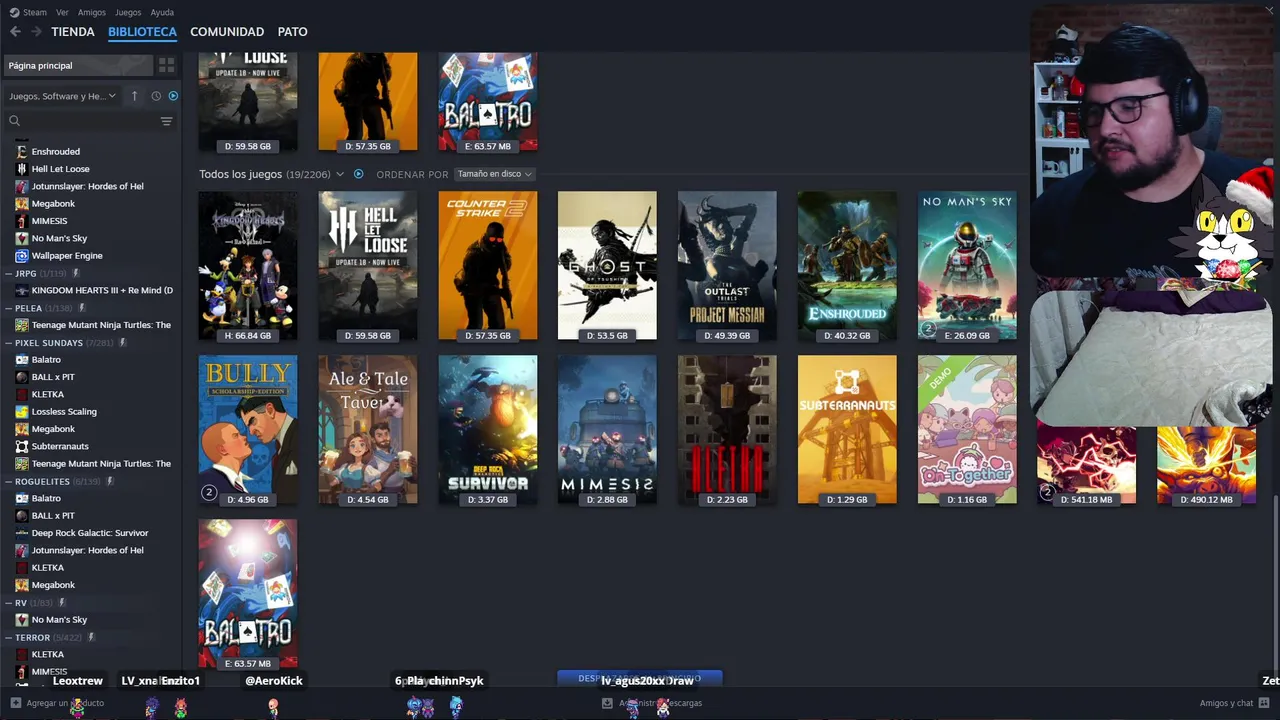Open Tamaño en disco sort dropdown

pos(495,174)
